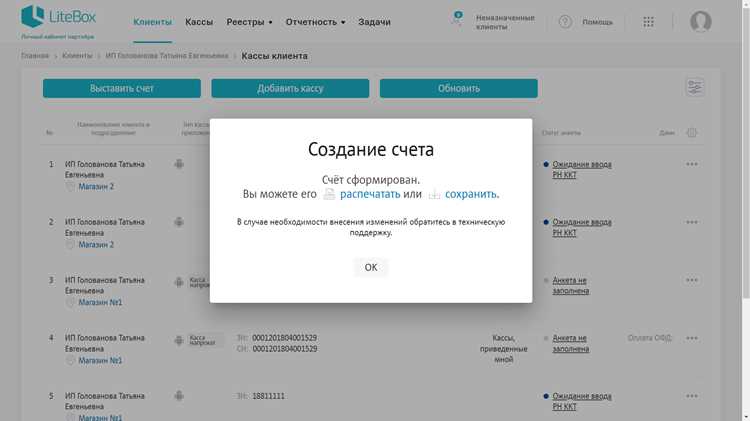This screenshot has width=750, height=421.
Task: Open row 1 three-dots menu
Action: (692, 164)
